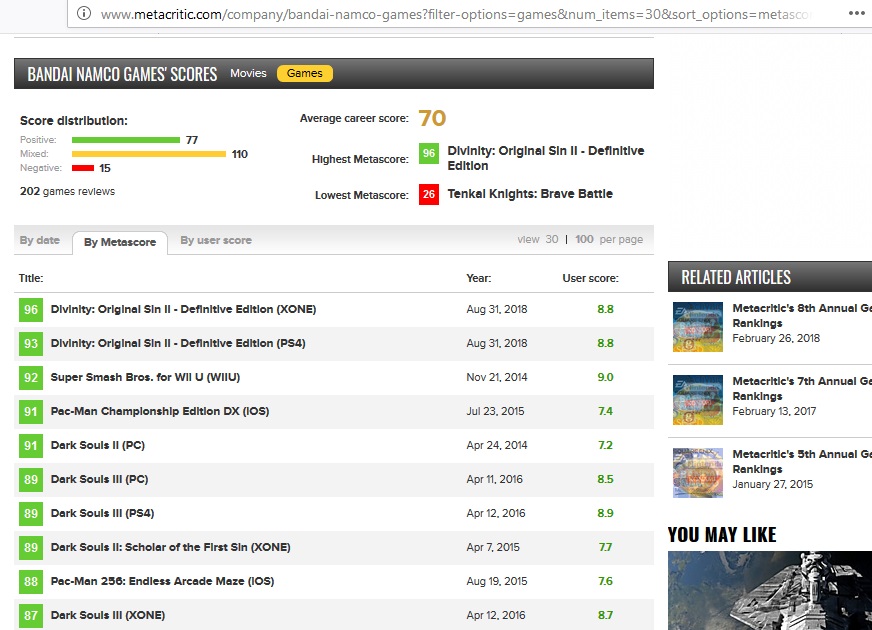Click 89 badge beside Scholar of First Sin
872x630 pixels.
tap(31, 547)
